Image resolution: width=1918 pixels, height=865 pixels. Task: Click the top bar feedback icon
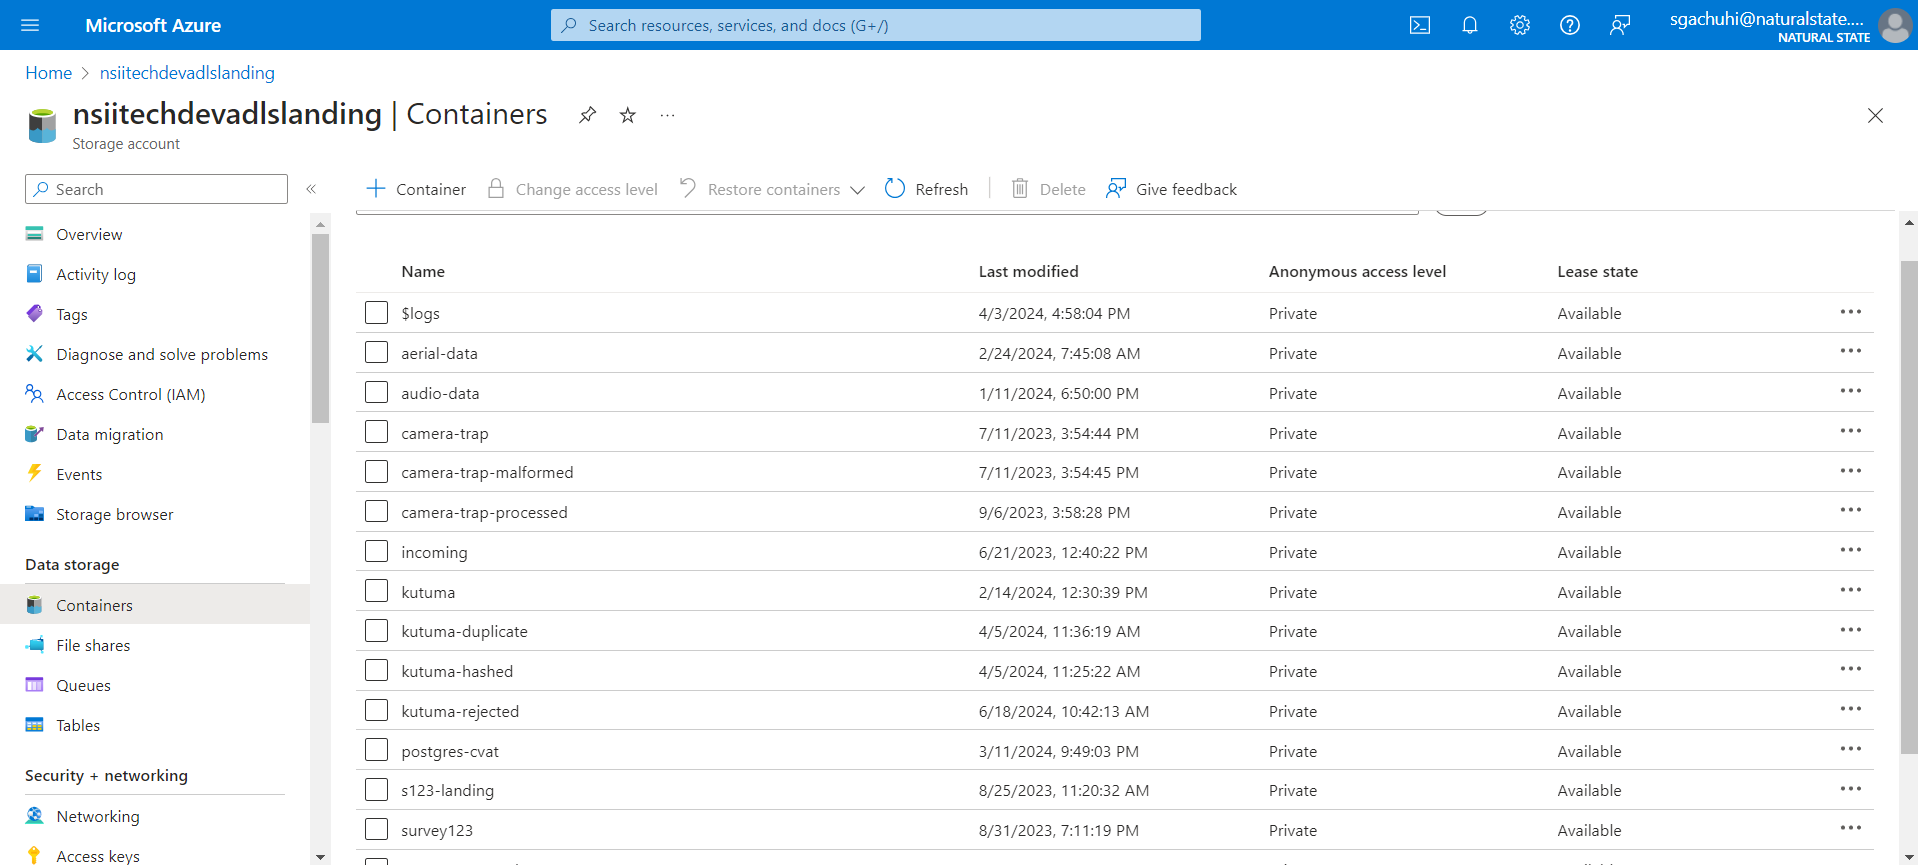(x=1620, y=25)
